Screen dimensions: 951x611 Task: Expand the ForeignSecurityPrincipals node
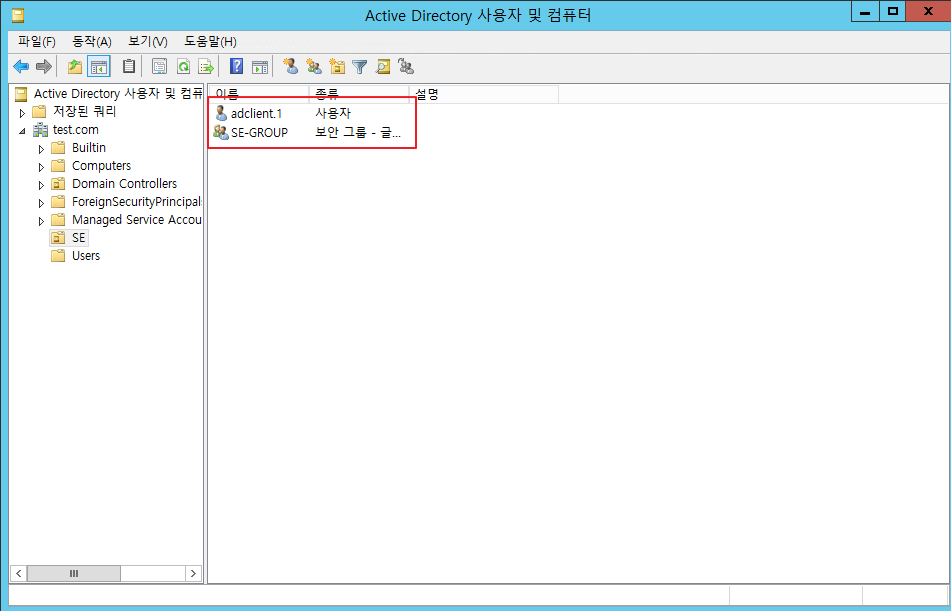coord(41,203)
